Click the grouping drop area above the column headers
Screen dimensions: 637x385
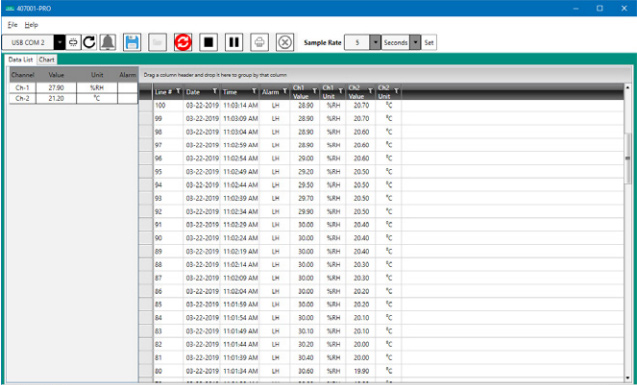click(381, 75)
